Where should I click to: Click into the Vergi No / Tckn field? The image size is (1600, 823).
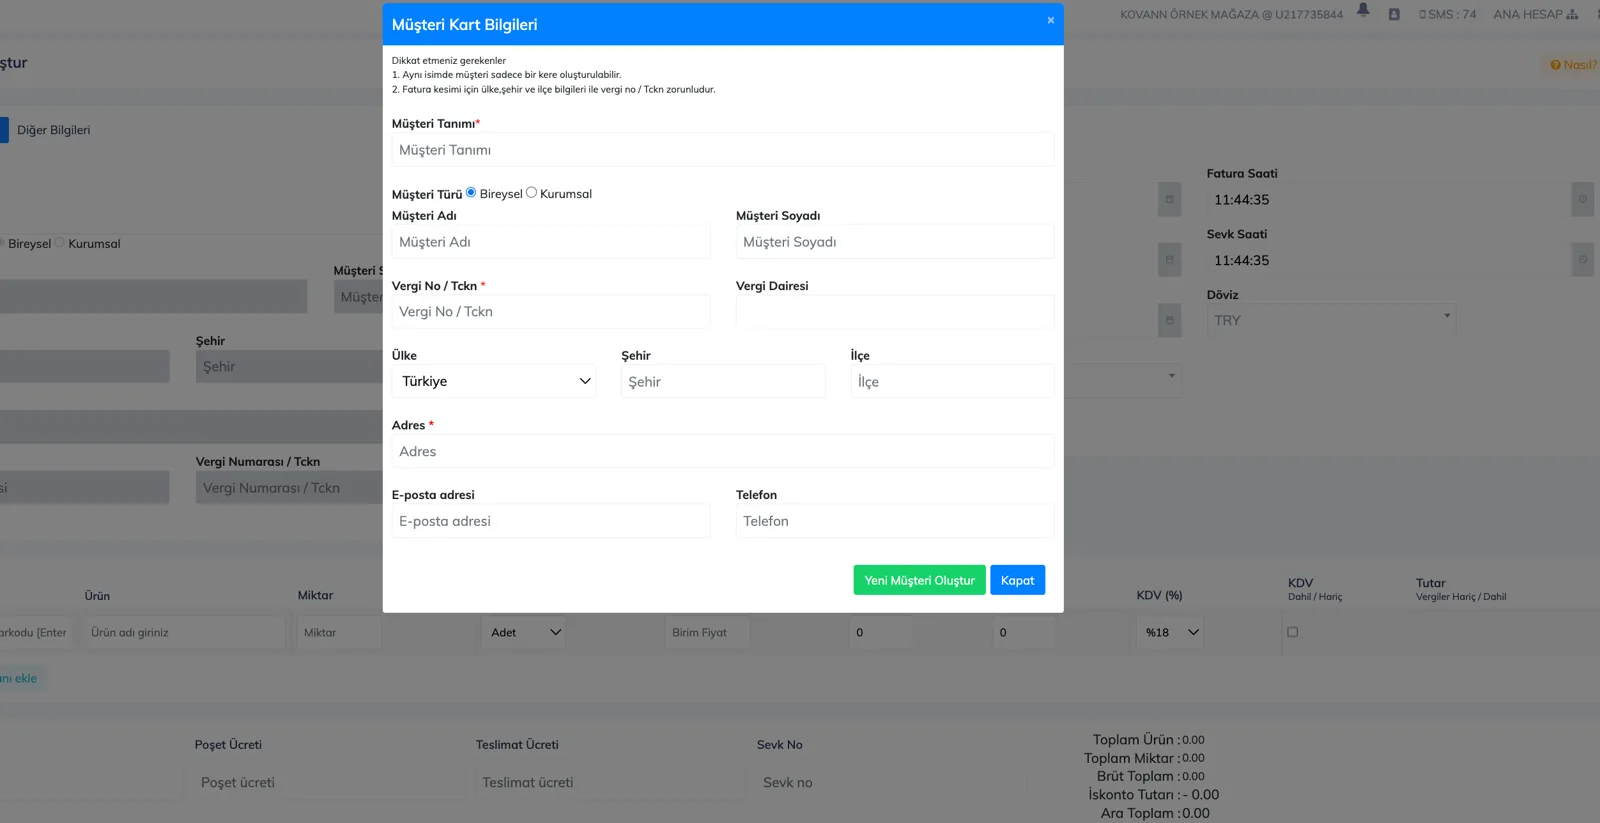tap(551, 312)
